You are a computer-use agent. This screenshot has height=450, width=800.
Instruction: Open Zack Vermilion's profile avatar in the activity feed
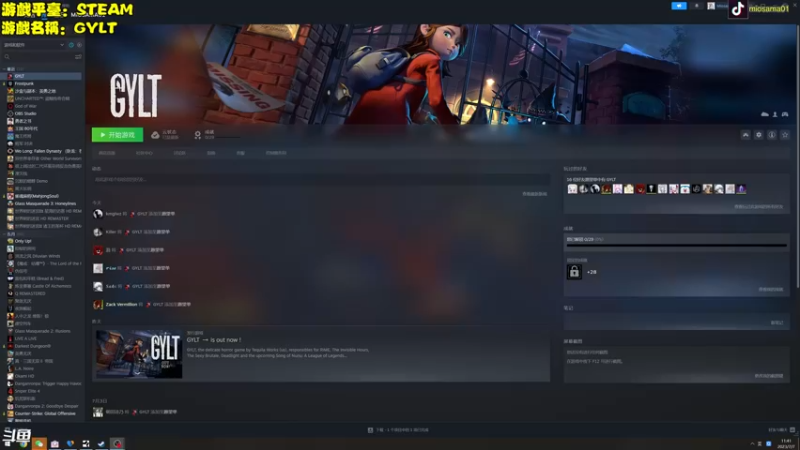(x=98, y=305)
